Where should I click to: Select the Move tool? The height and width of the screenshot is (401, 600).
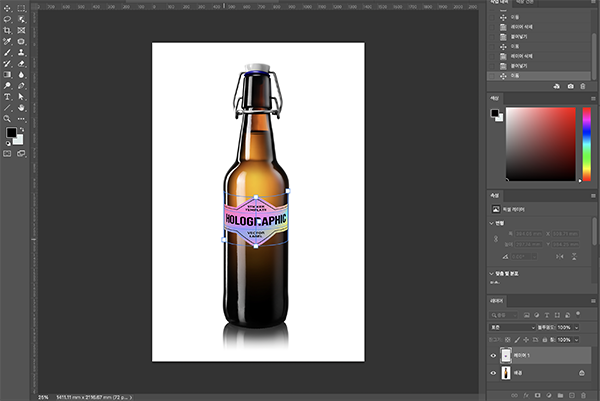[8, 6]
